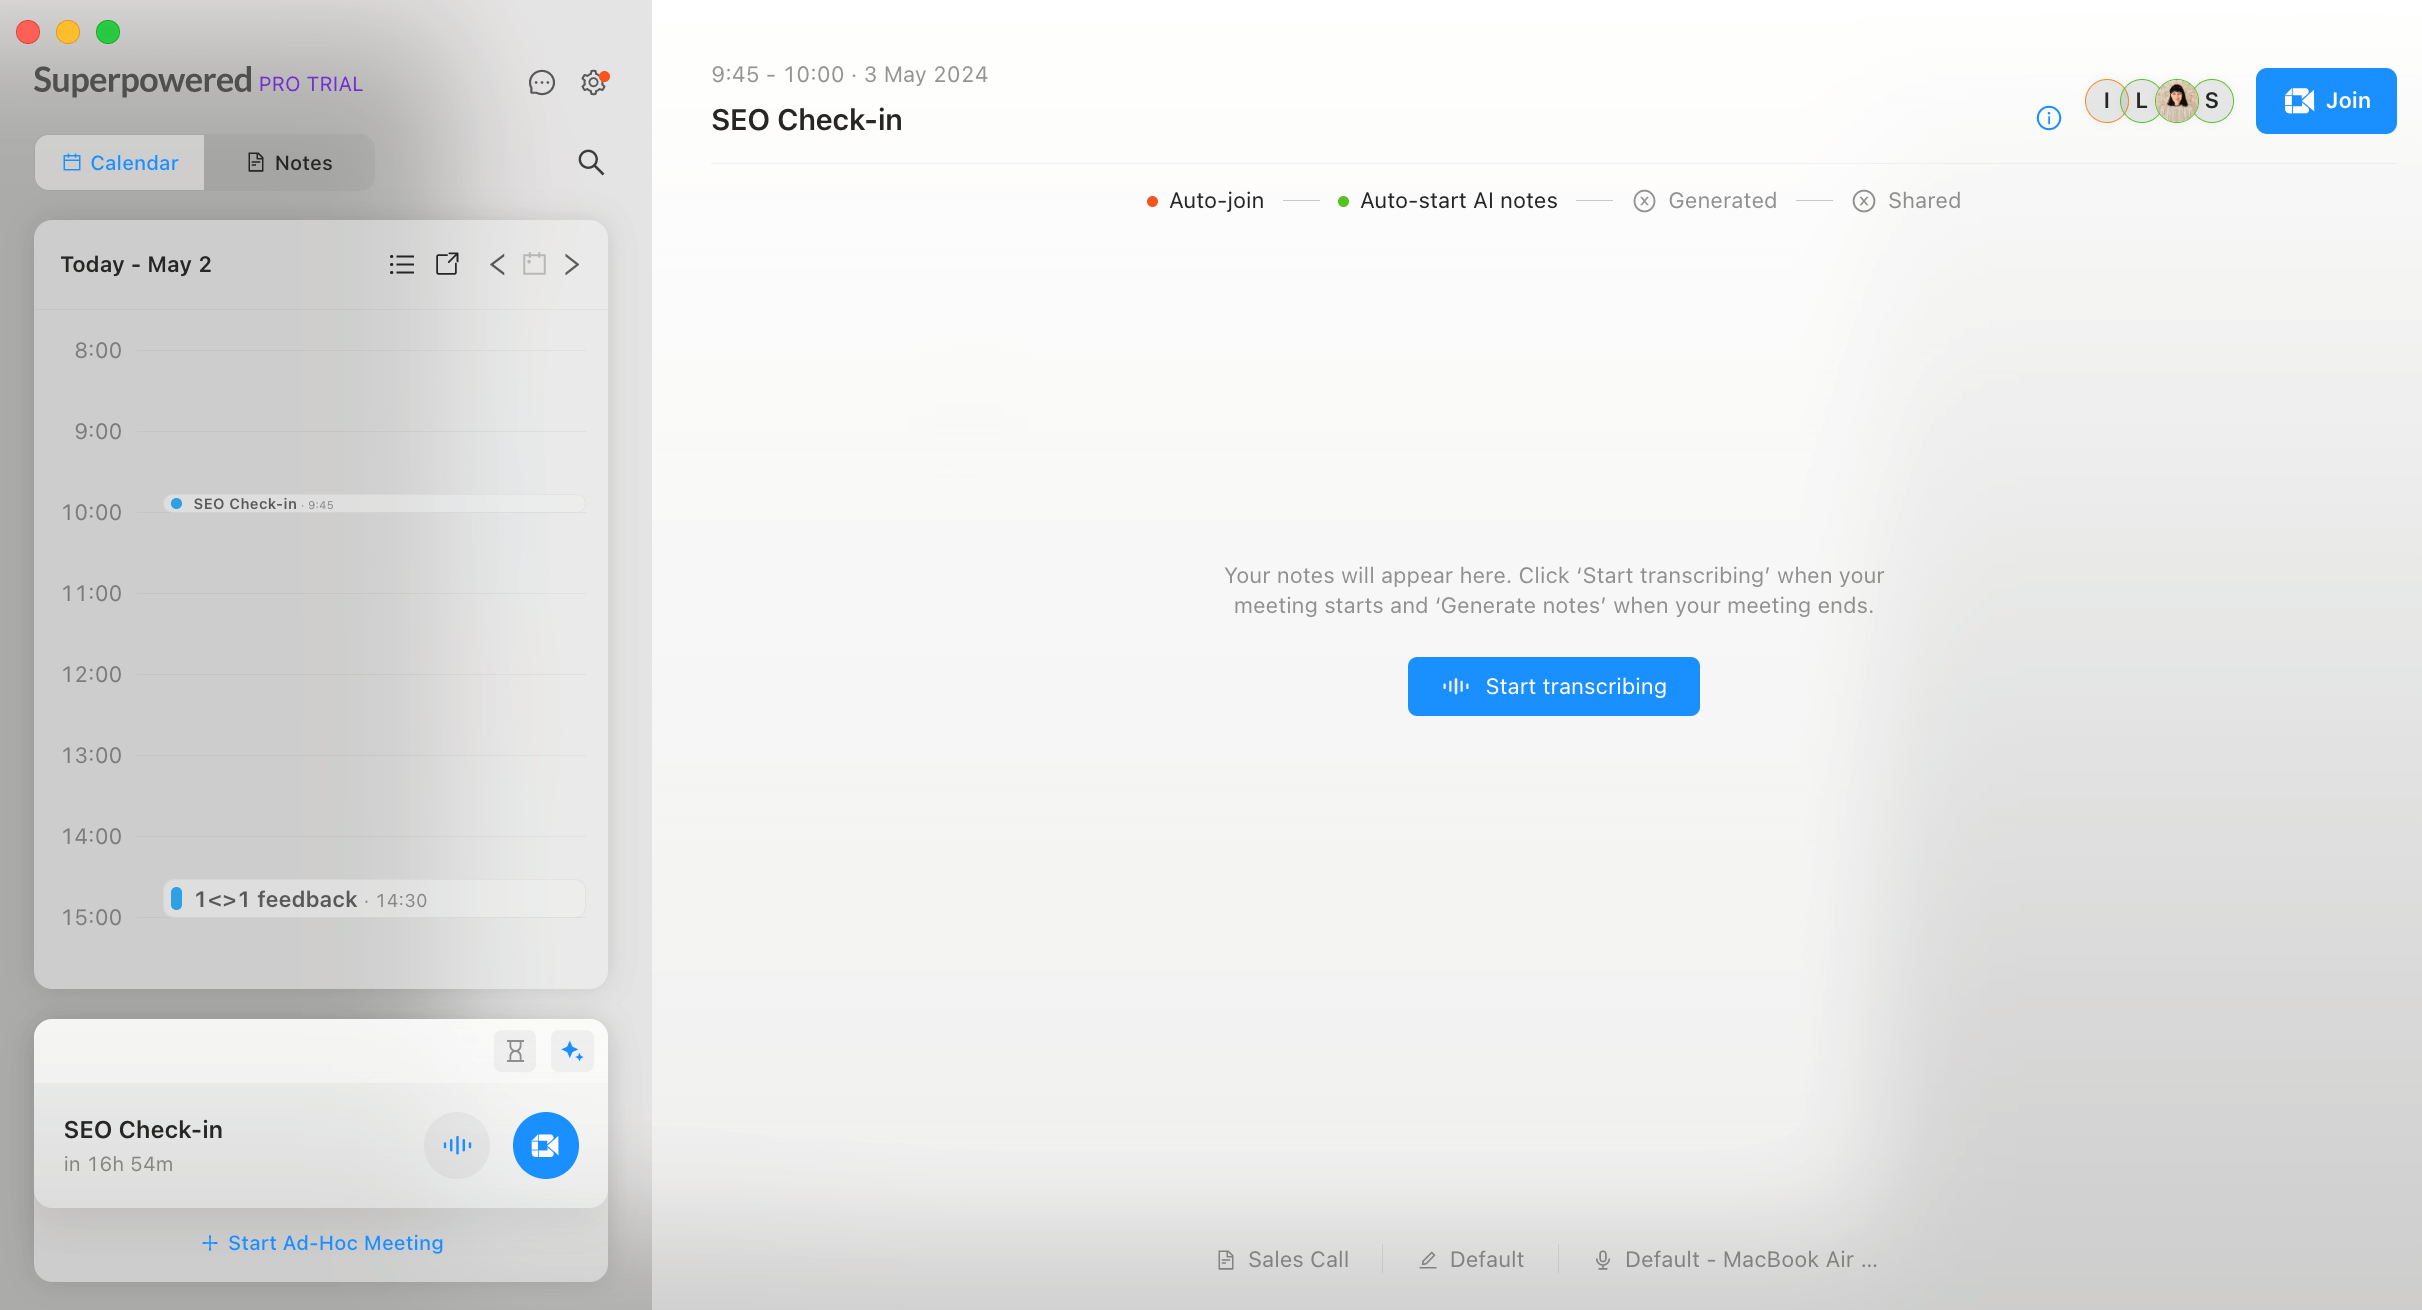
Task: Jump to today calendar icon
Action: [535, 264]
